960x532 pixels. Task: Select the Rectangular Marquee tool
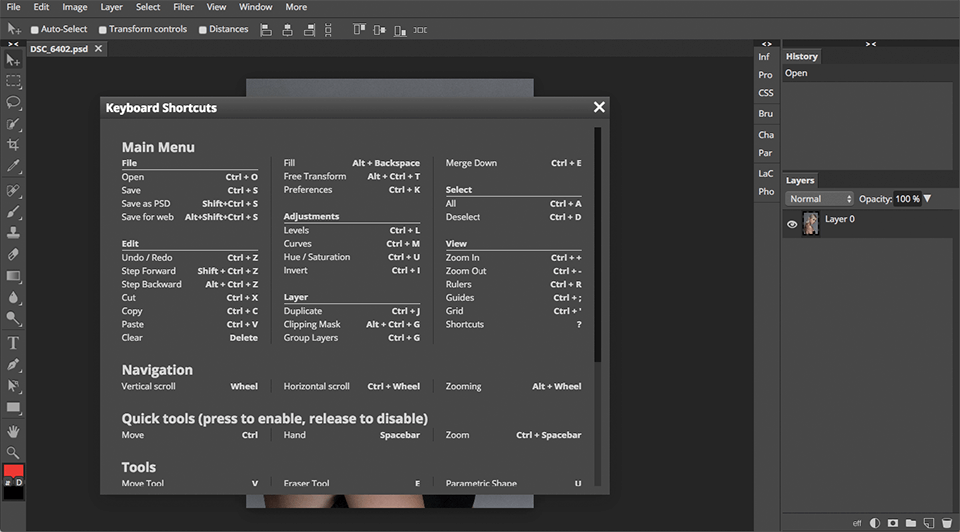[x=14, y=81]
